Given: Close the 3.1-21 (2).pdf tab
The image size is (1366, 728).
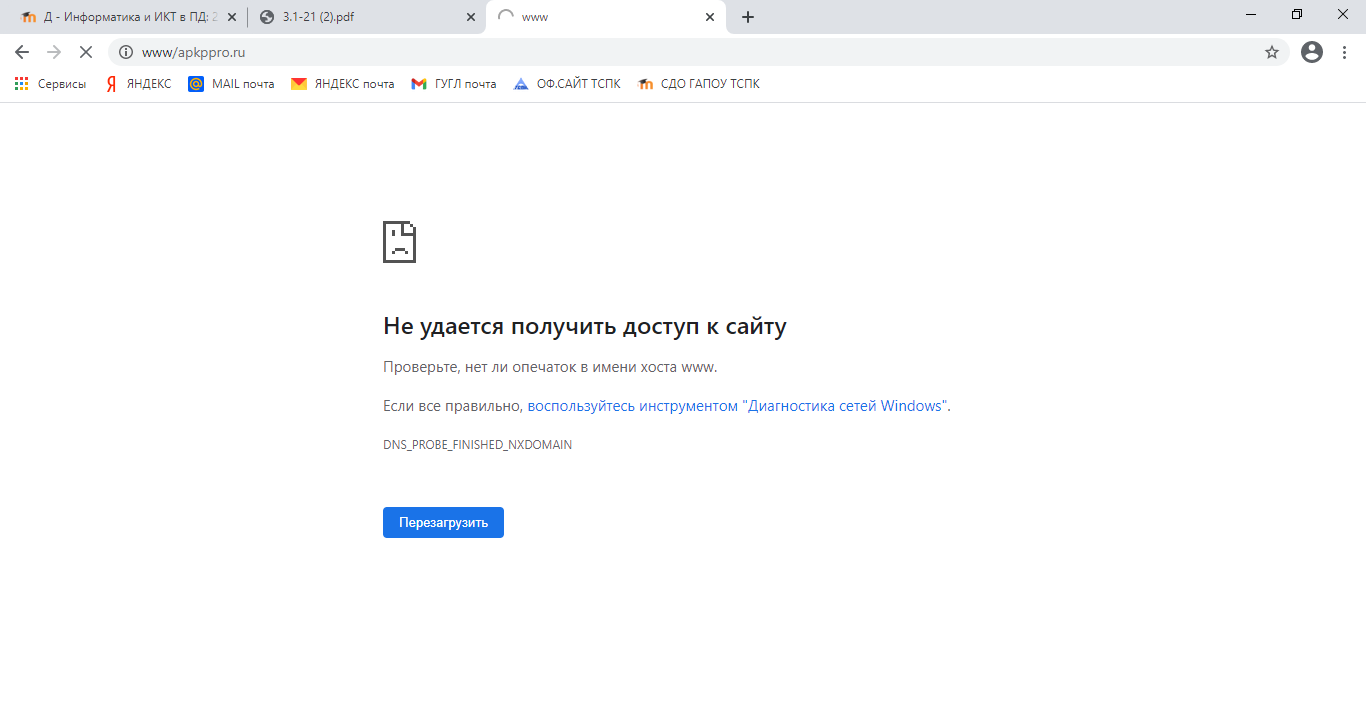Looking at the screenshot, I should click(471, 17).
